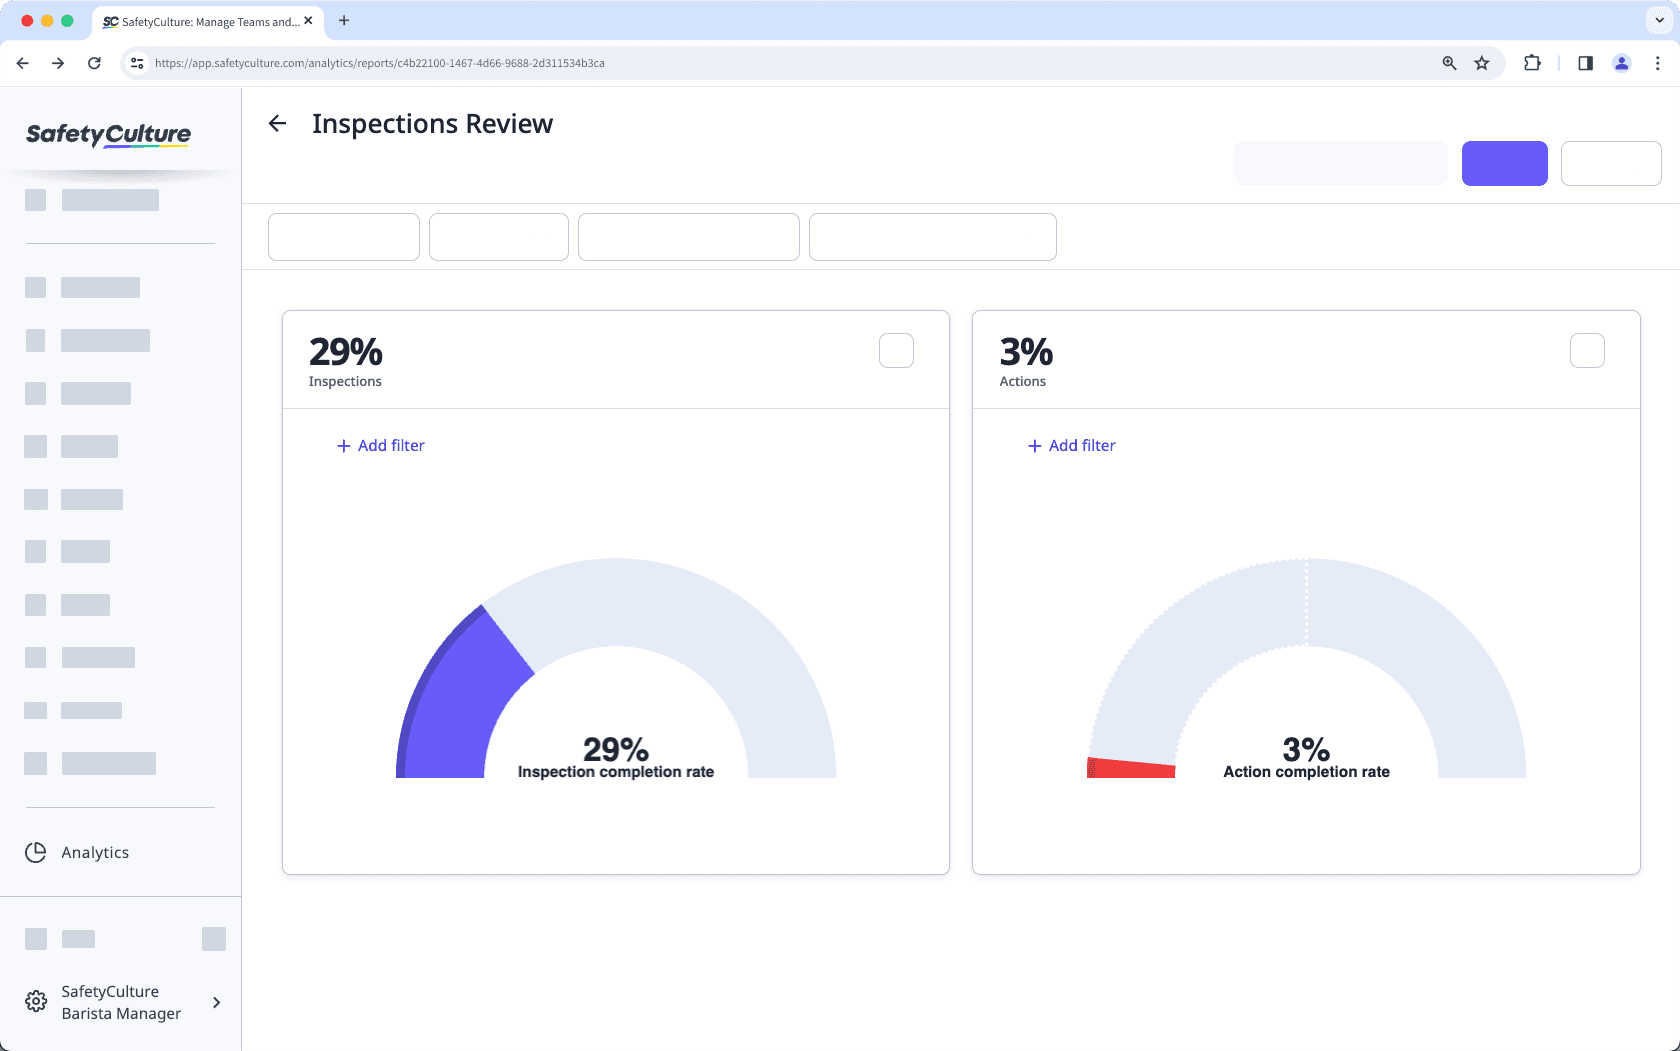Open the browser profile avatar
This screenshot has width=1680, height=1051.
tap(1621, 62)
